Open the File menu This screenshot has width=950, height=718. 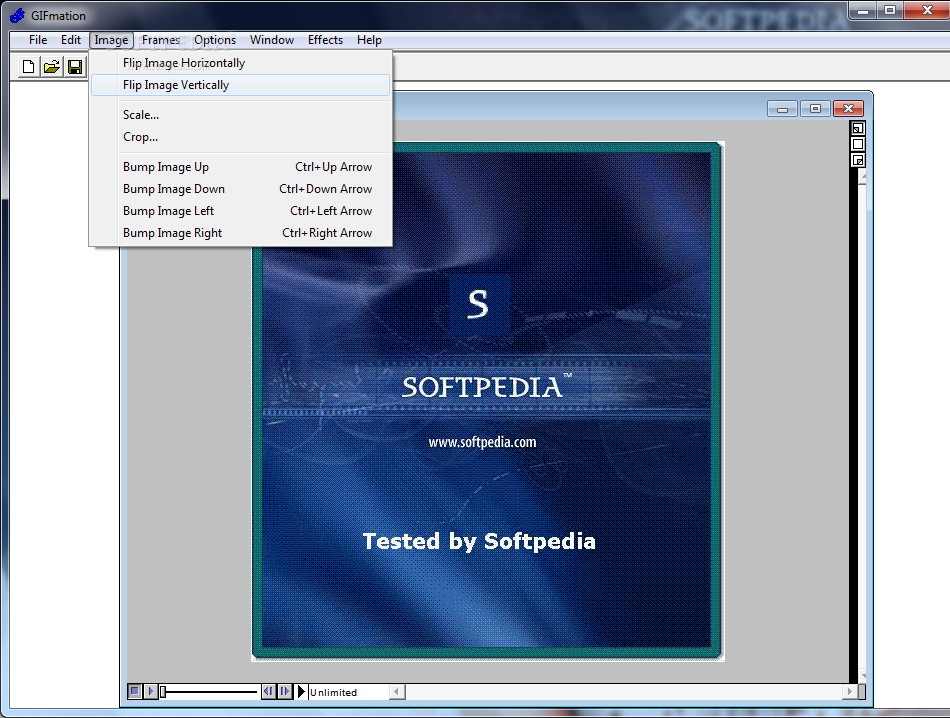pos(38,39)
